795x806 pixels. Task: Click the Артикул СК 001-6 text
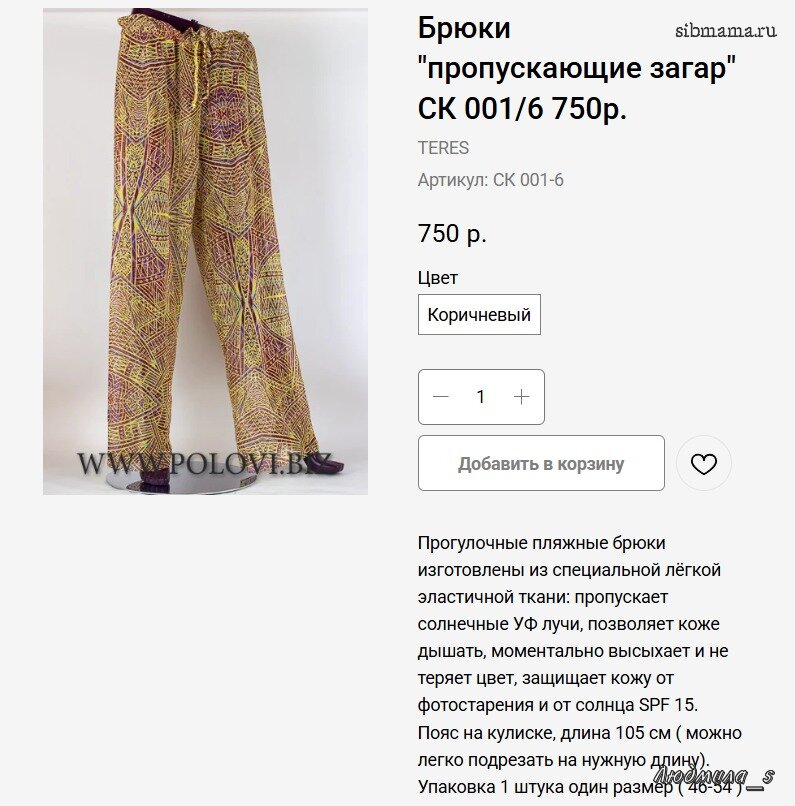(x=491, y=180)
